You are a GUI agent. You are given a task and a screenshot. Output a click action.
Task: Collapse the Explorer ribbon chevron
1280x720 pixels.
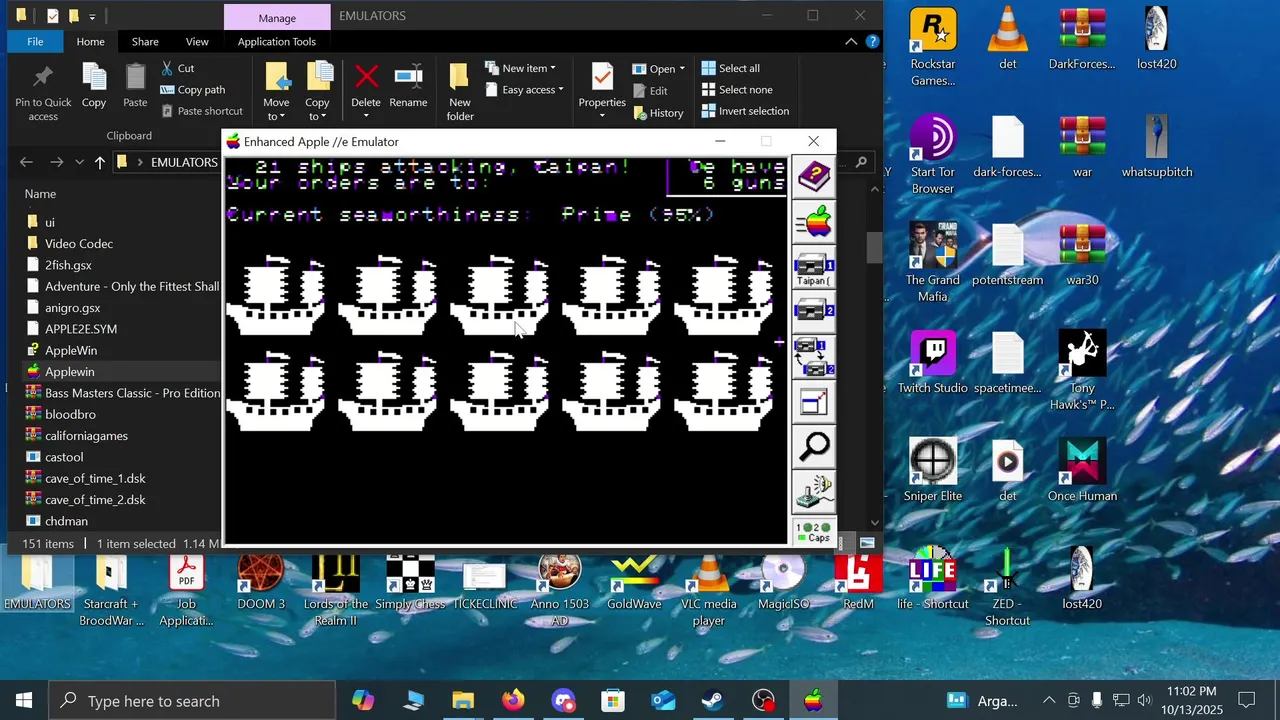pyautogui.click(x=851, y=42)
